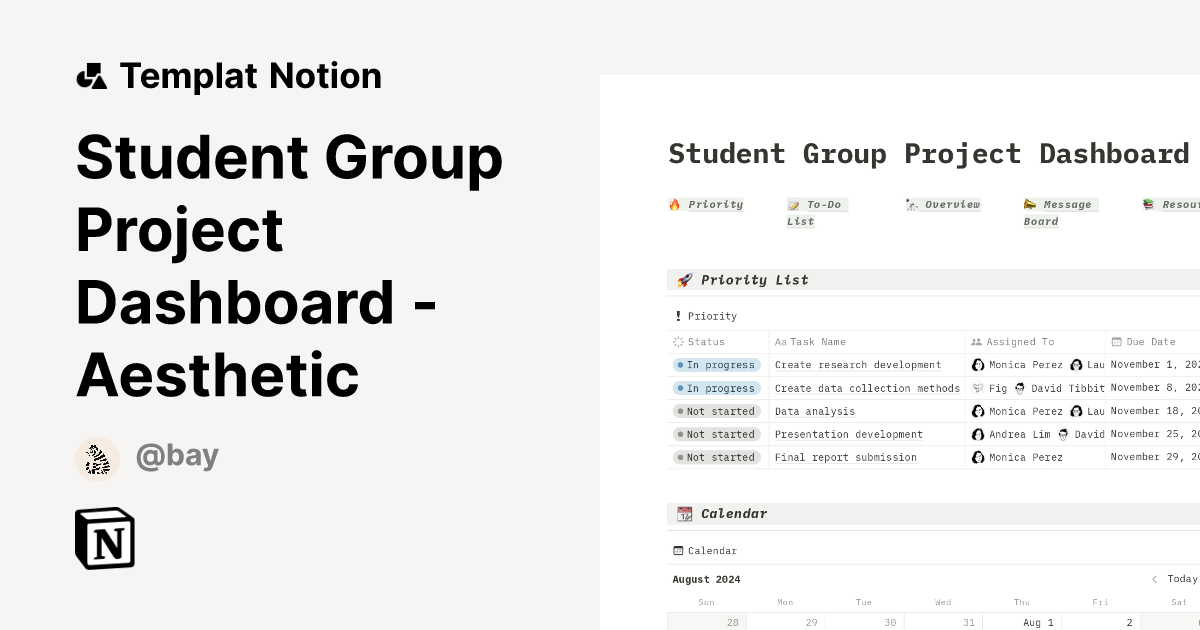Image resolution: width=1200 pixels, height=630 pixels.
Task: Click the previous month chevron in the calendar
Action: 1155,579
